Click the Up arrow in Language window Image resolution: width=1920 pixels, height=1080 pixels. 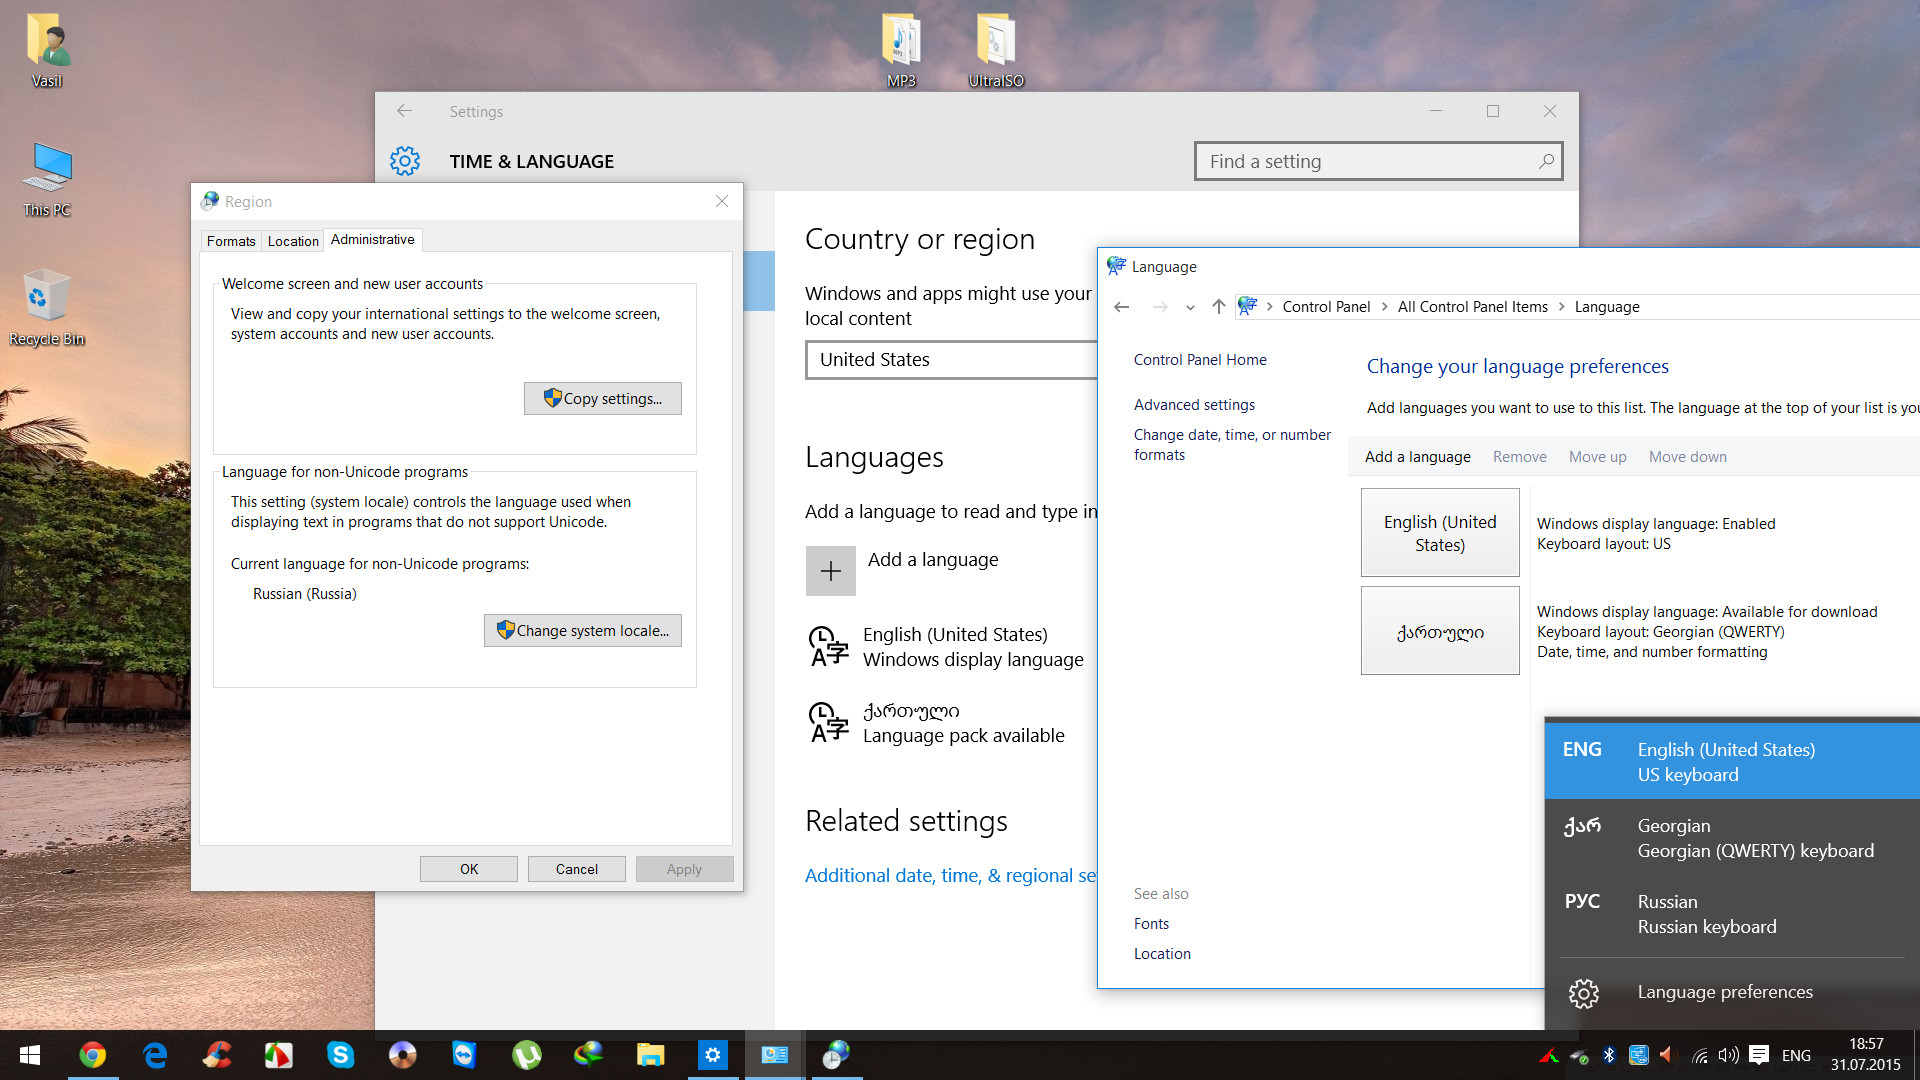coord(1218,307)
